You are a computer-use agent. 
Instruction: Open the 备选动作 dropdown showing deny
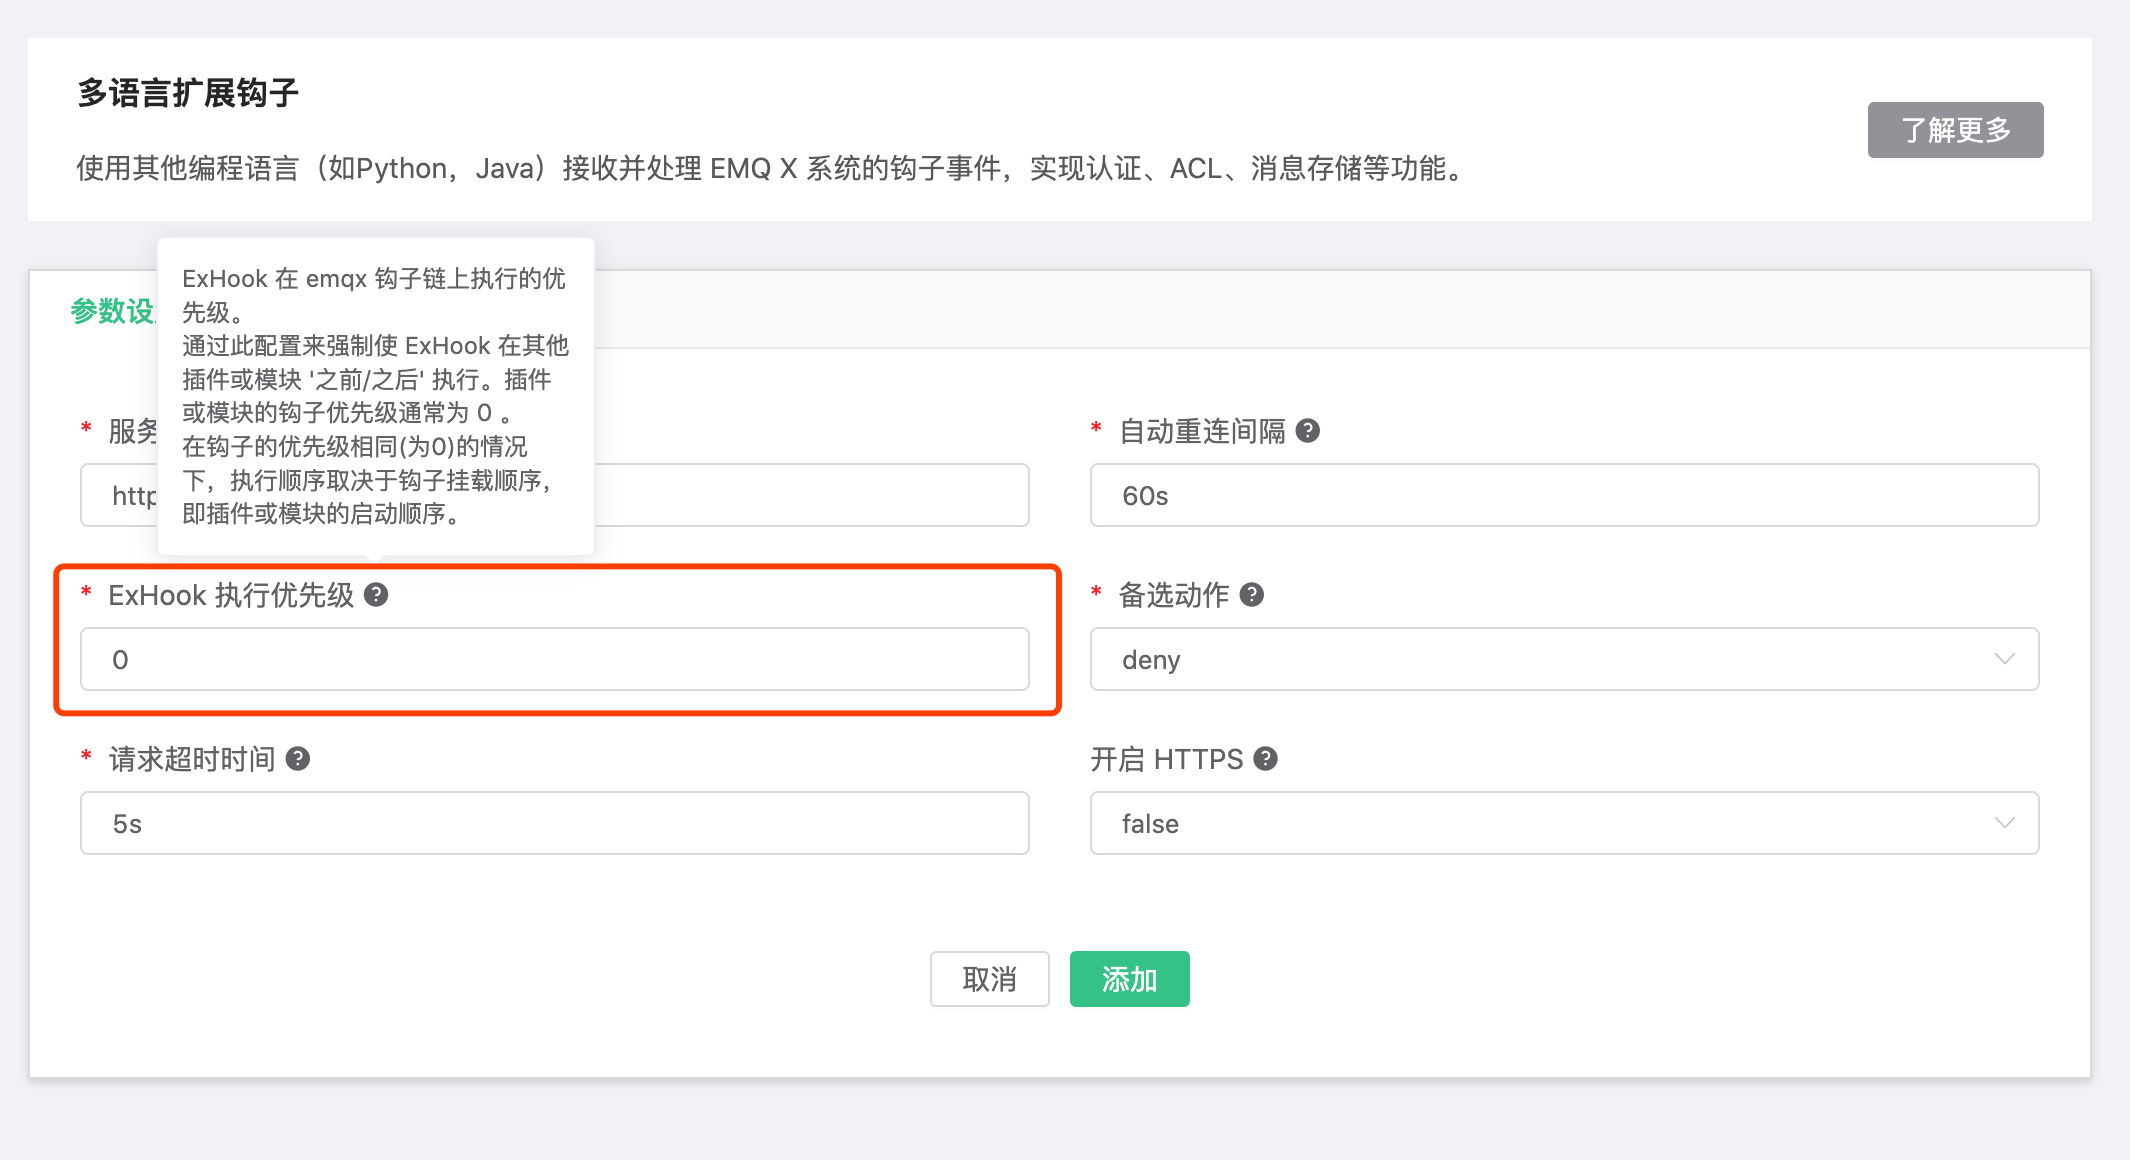pos(1563,659)
